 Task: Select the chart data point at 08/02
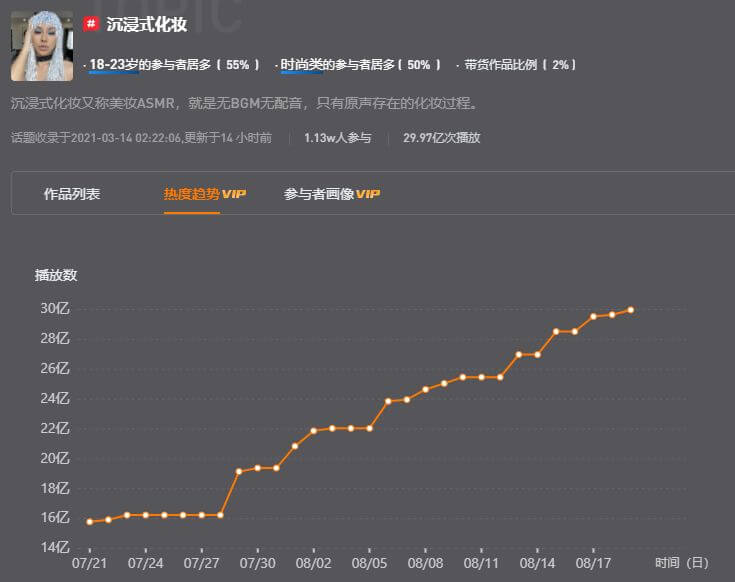tap(314, 431)
